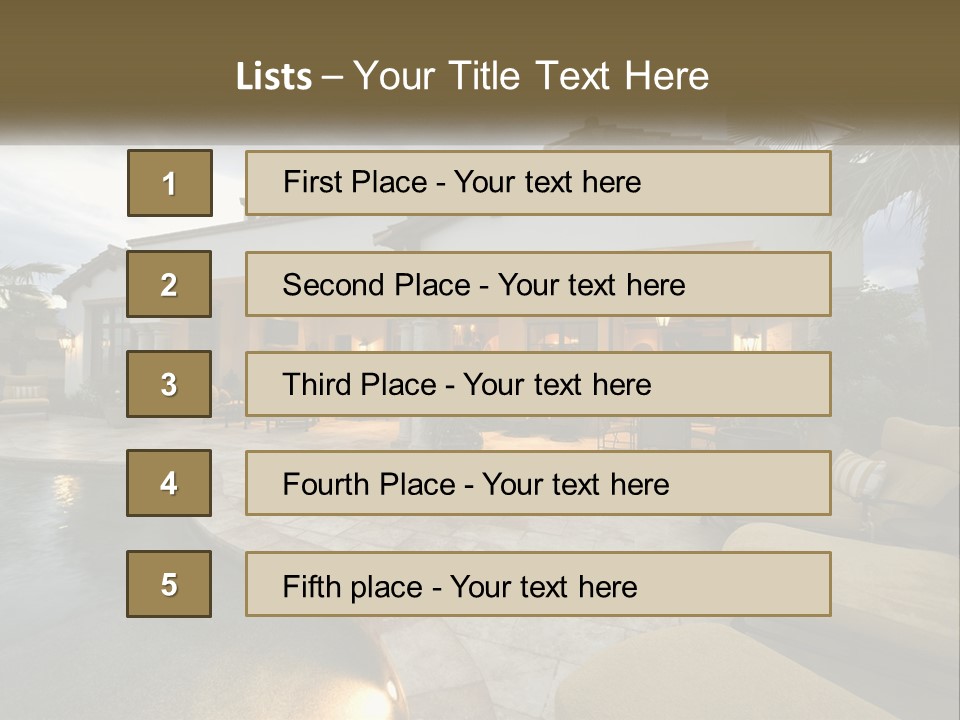Image resolution: width=960 pixels, height=720 pixels.
Task: Click the Fourth Place text box
Action: 475,484
